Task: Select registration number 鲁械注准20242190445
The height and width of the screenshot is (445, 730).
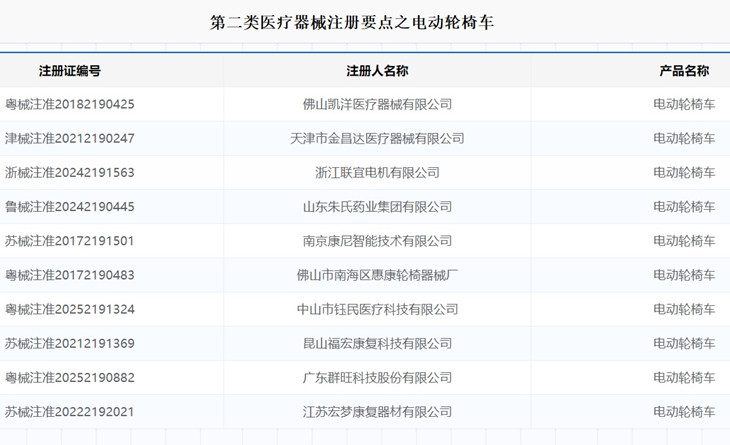Action: pyautogui.click(x=70, y=207)
